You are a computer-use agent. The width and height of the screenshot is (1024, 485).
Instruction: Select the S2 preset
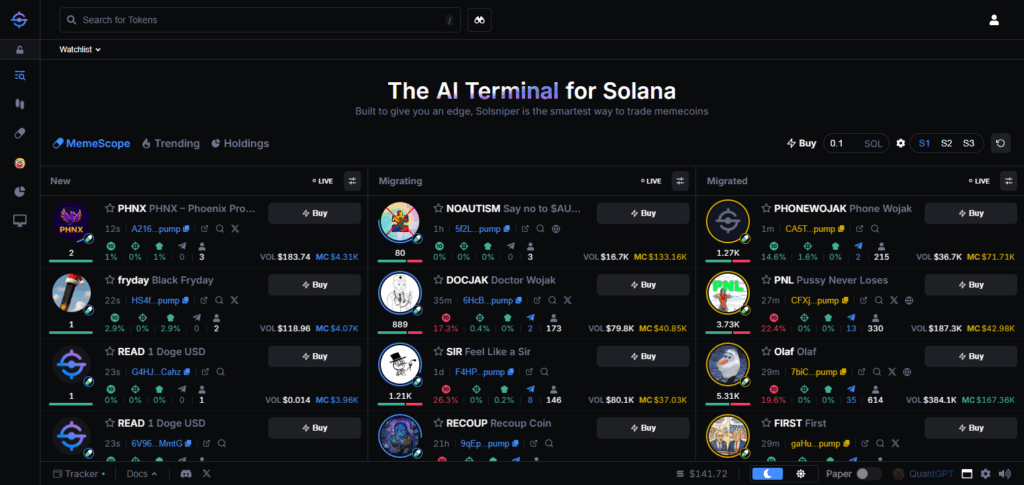coord(946,143)
